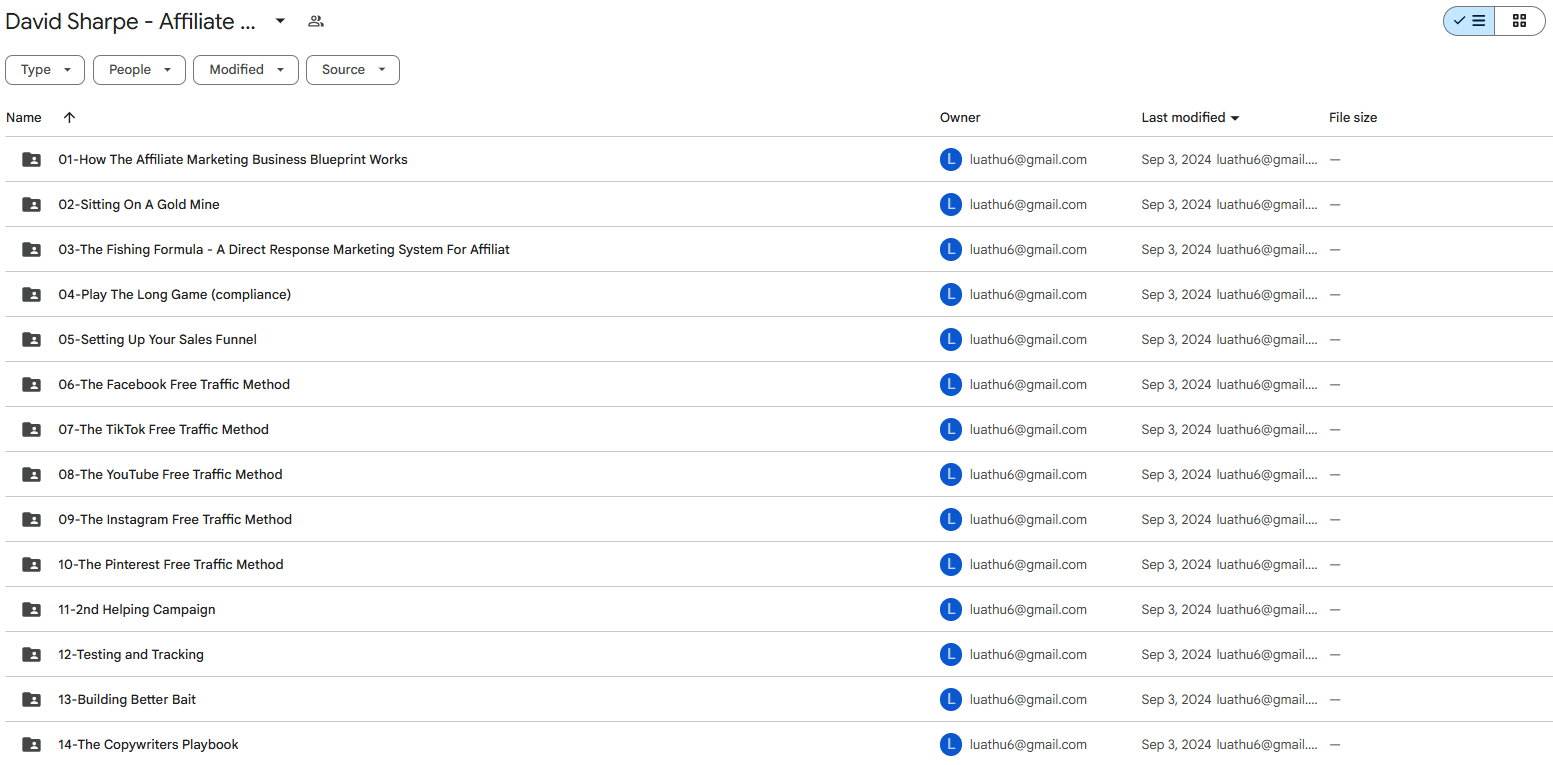Select '14-The Copywriters Playbook' folder name
Screen dimensions: 1553x765
[x=149, y=745]
